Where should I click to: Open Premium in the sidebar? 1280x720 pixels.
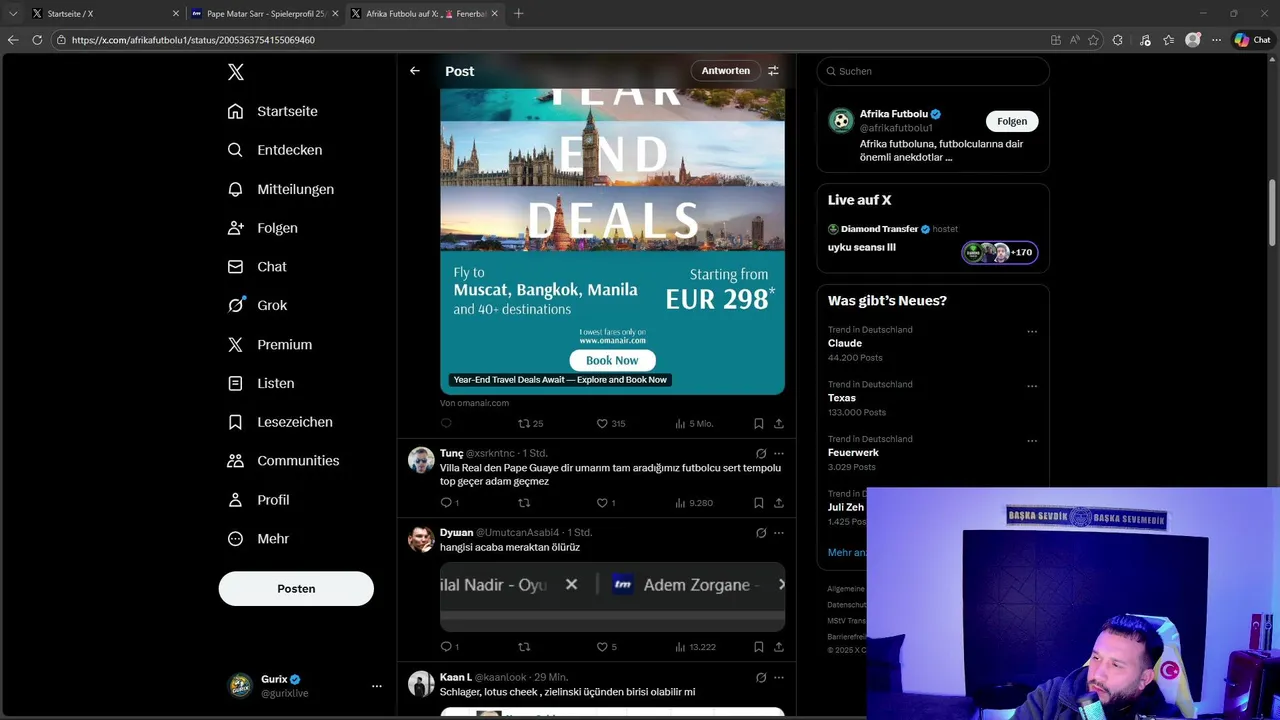(270, 344)
